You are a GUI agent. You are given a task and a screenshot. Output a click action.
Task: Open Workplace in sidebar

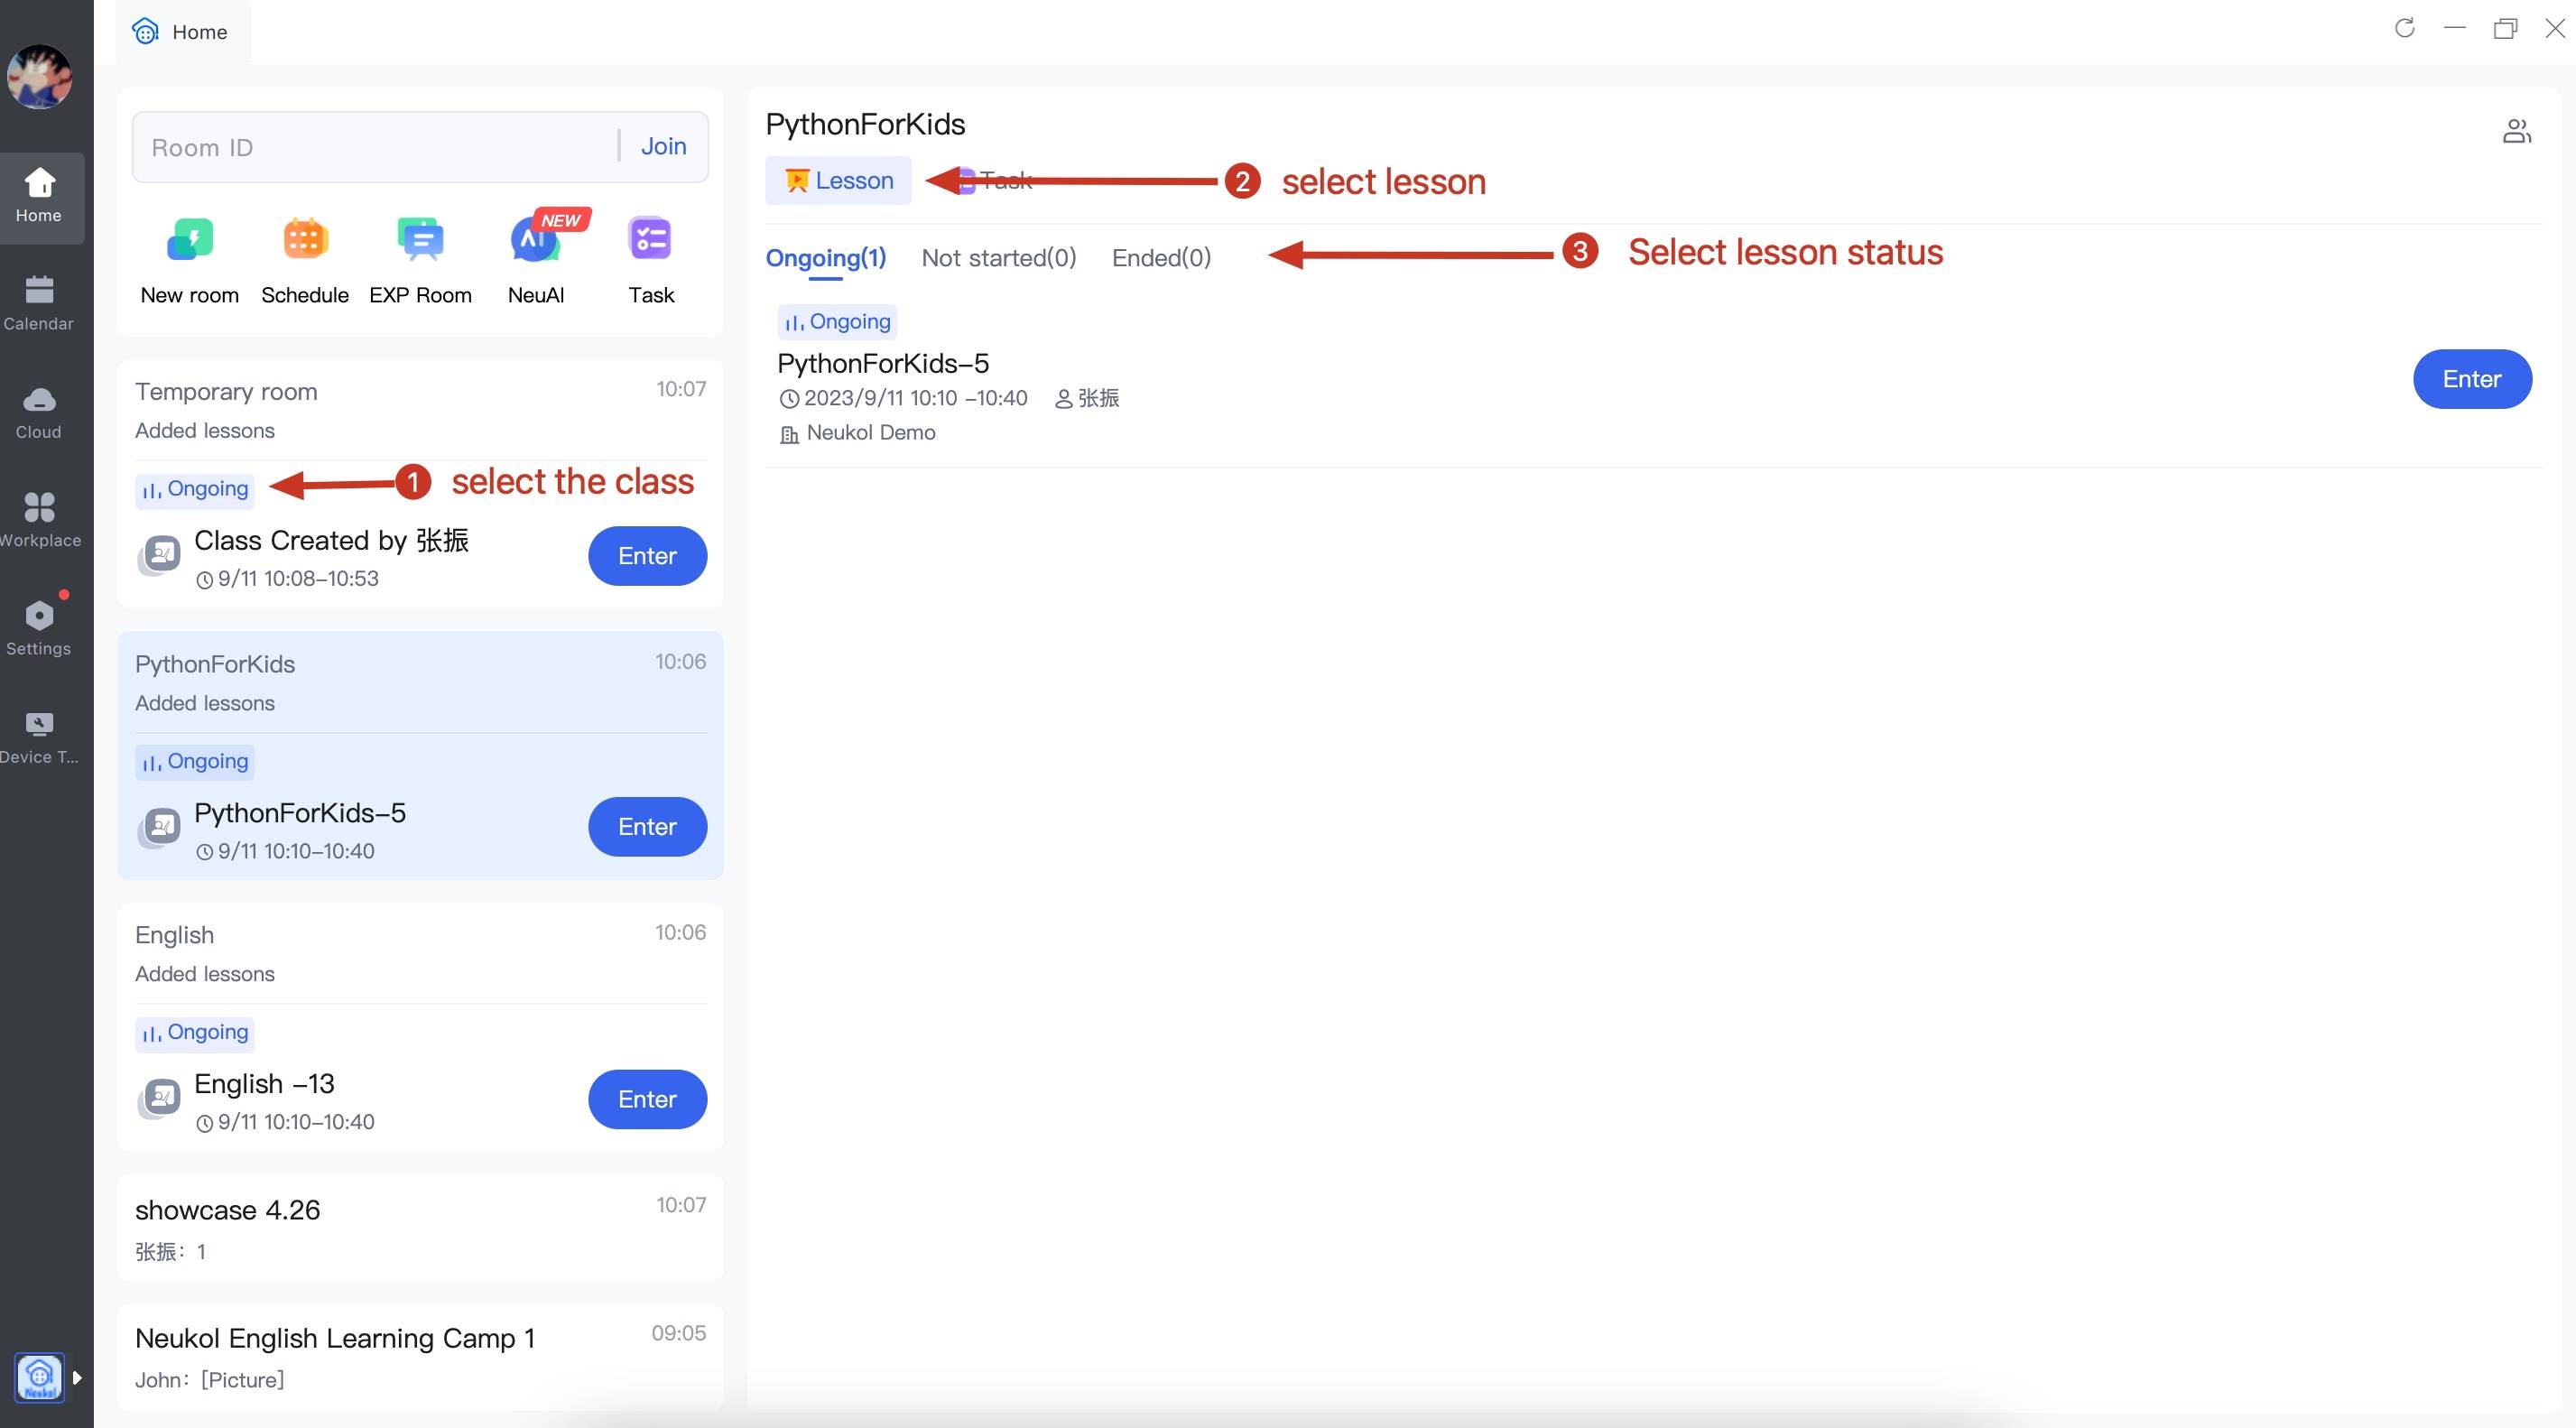pos(38,520)
